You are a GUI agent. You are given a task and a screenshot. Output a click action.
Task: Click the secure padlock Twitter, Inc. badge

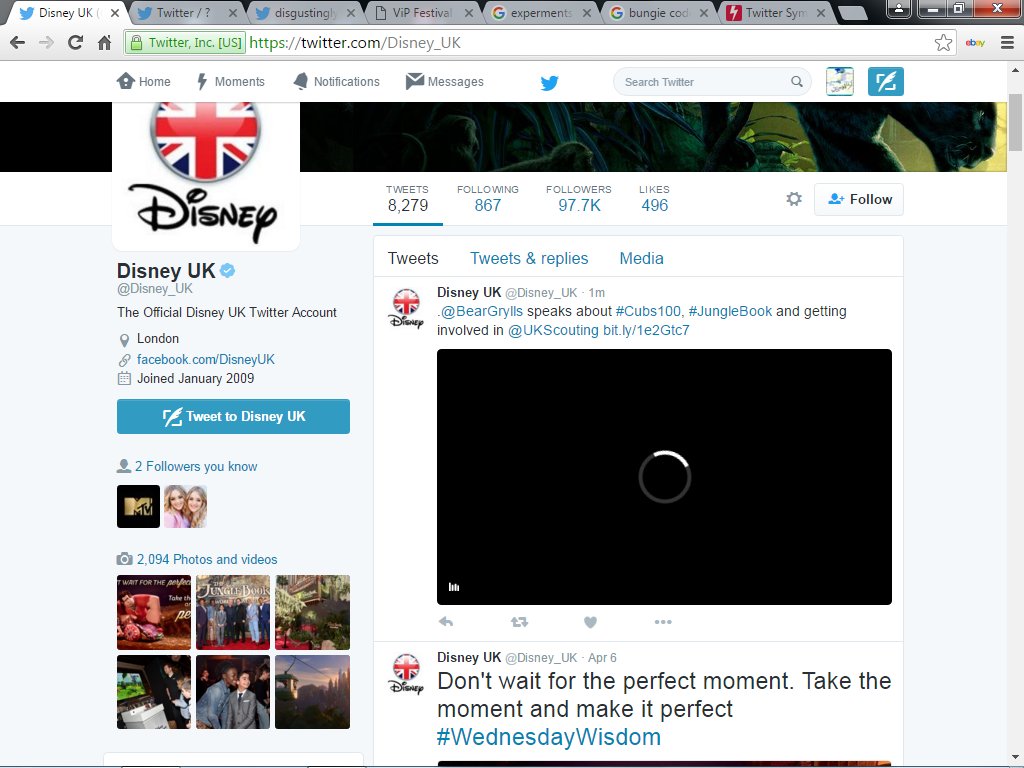(185, 43)
